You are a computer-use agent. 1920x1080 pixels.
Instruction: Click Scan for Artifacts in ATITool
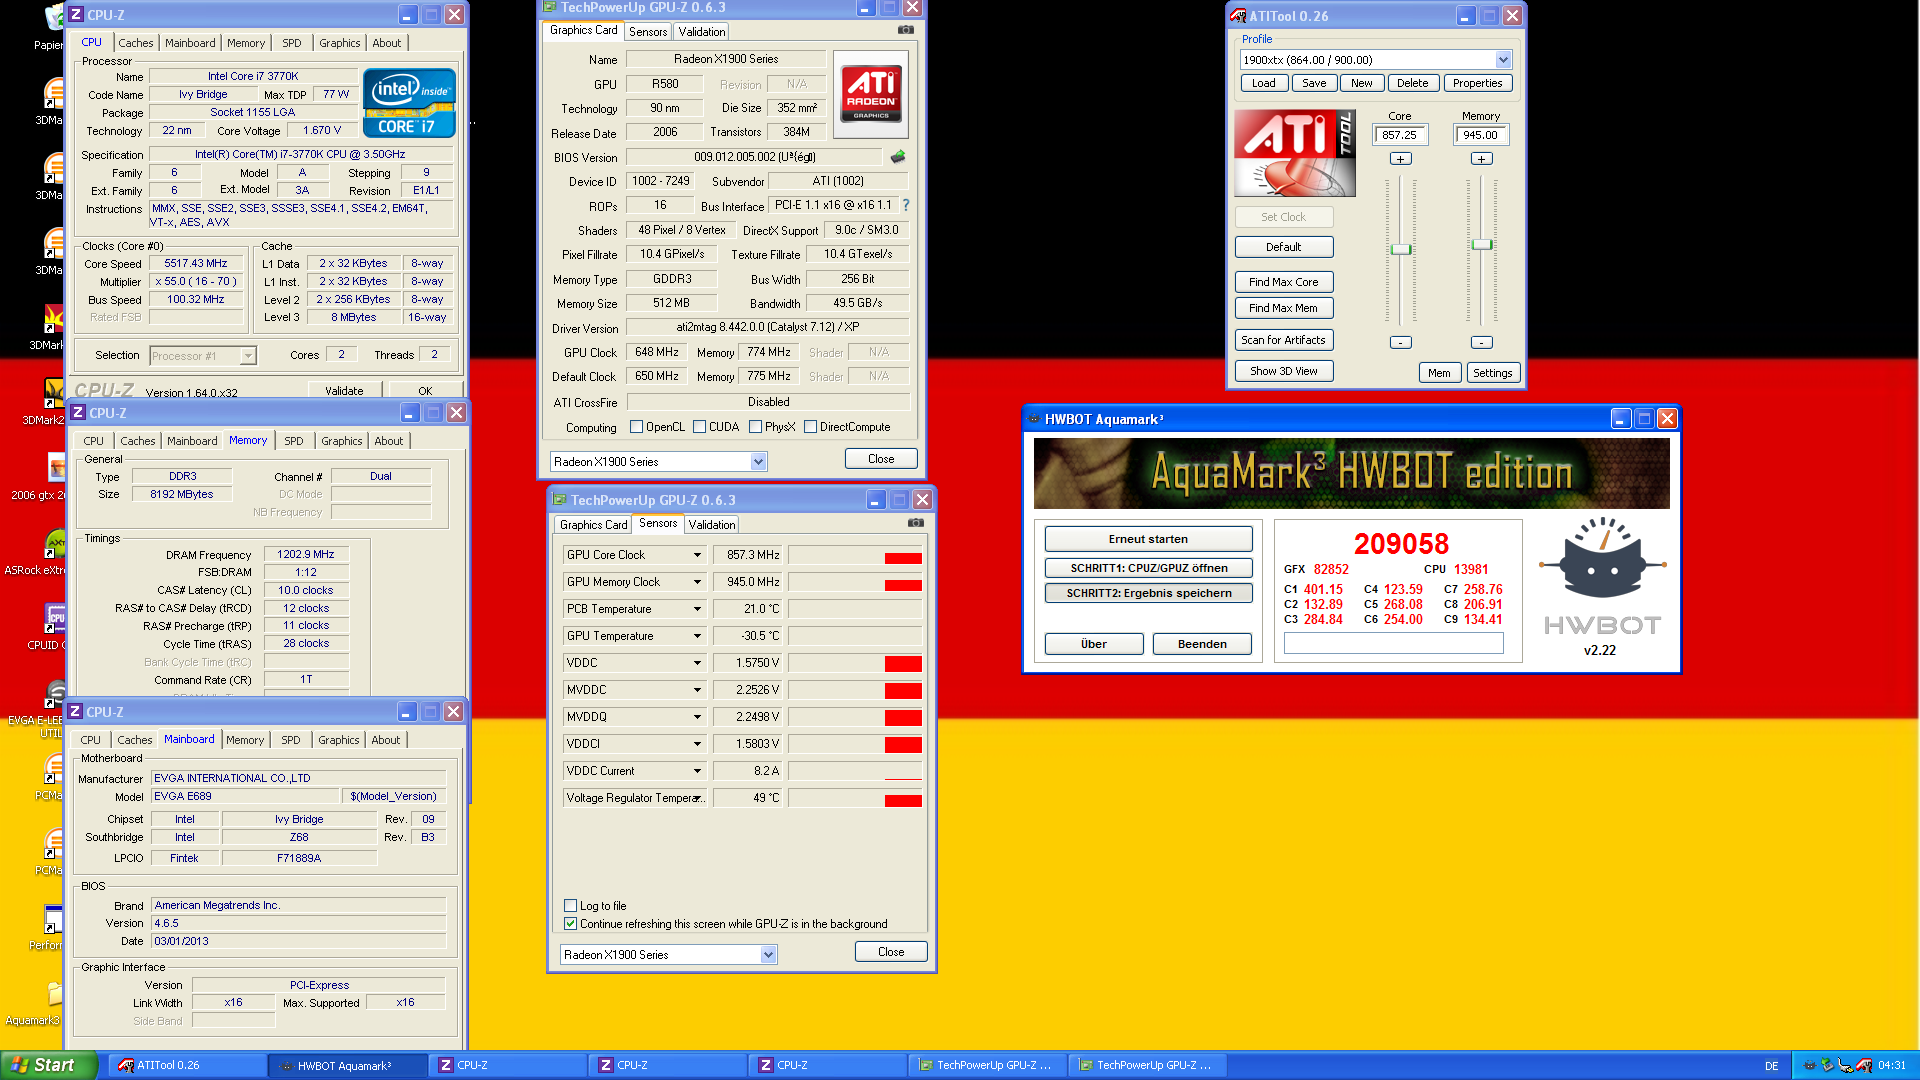[1284, 340]
